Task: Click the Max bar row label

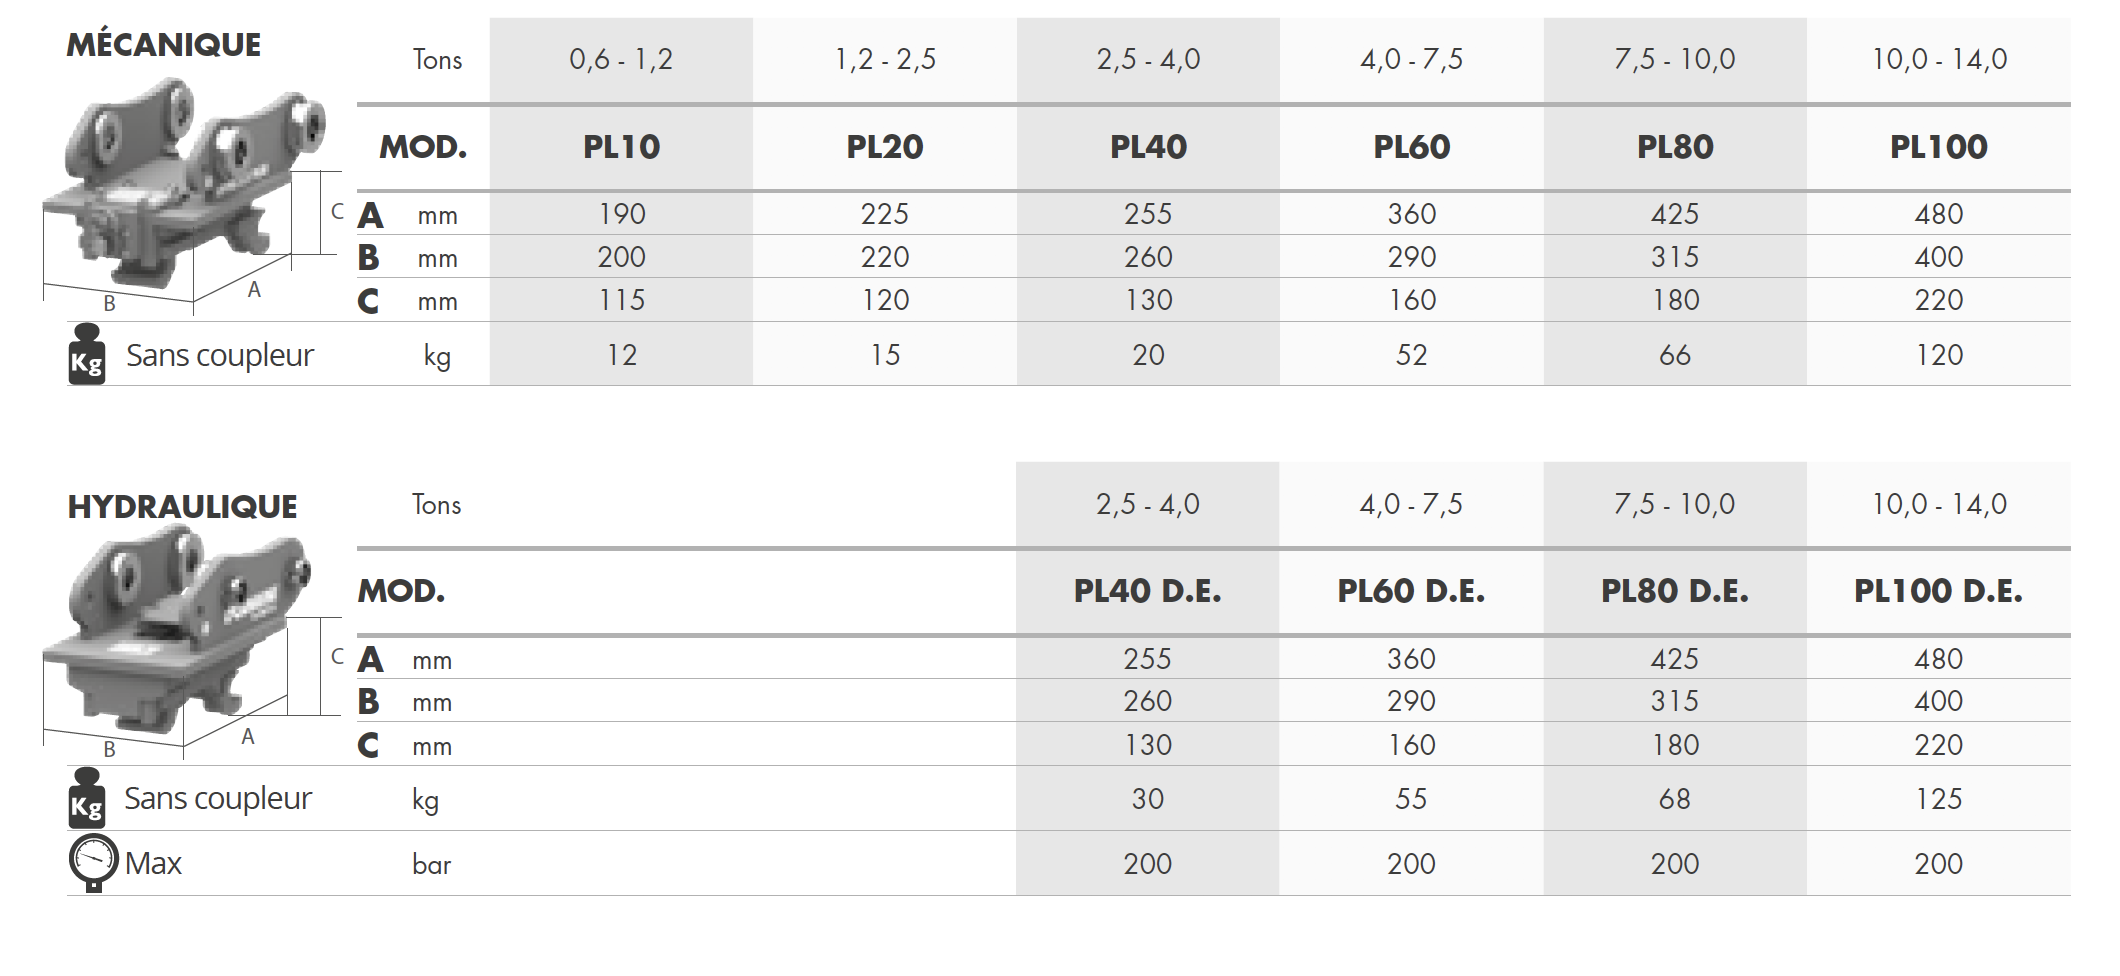Action: pos(153,863)
